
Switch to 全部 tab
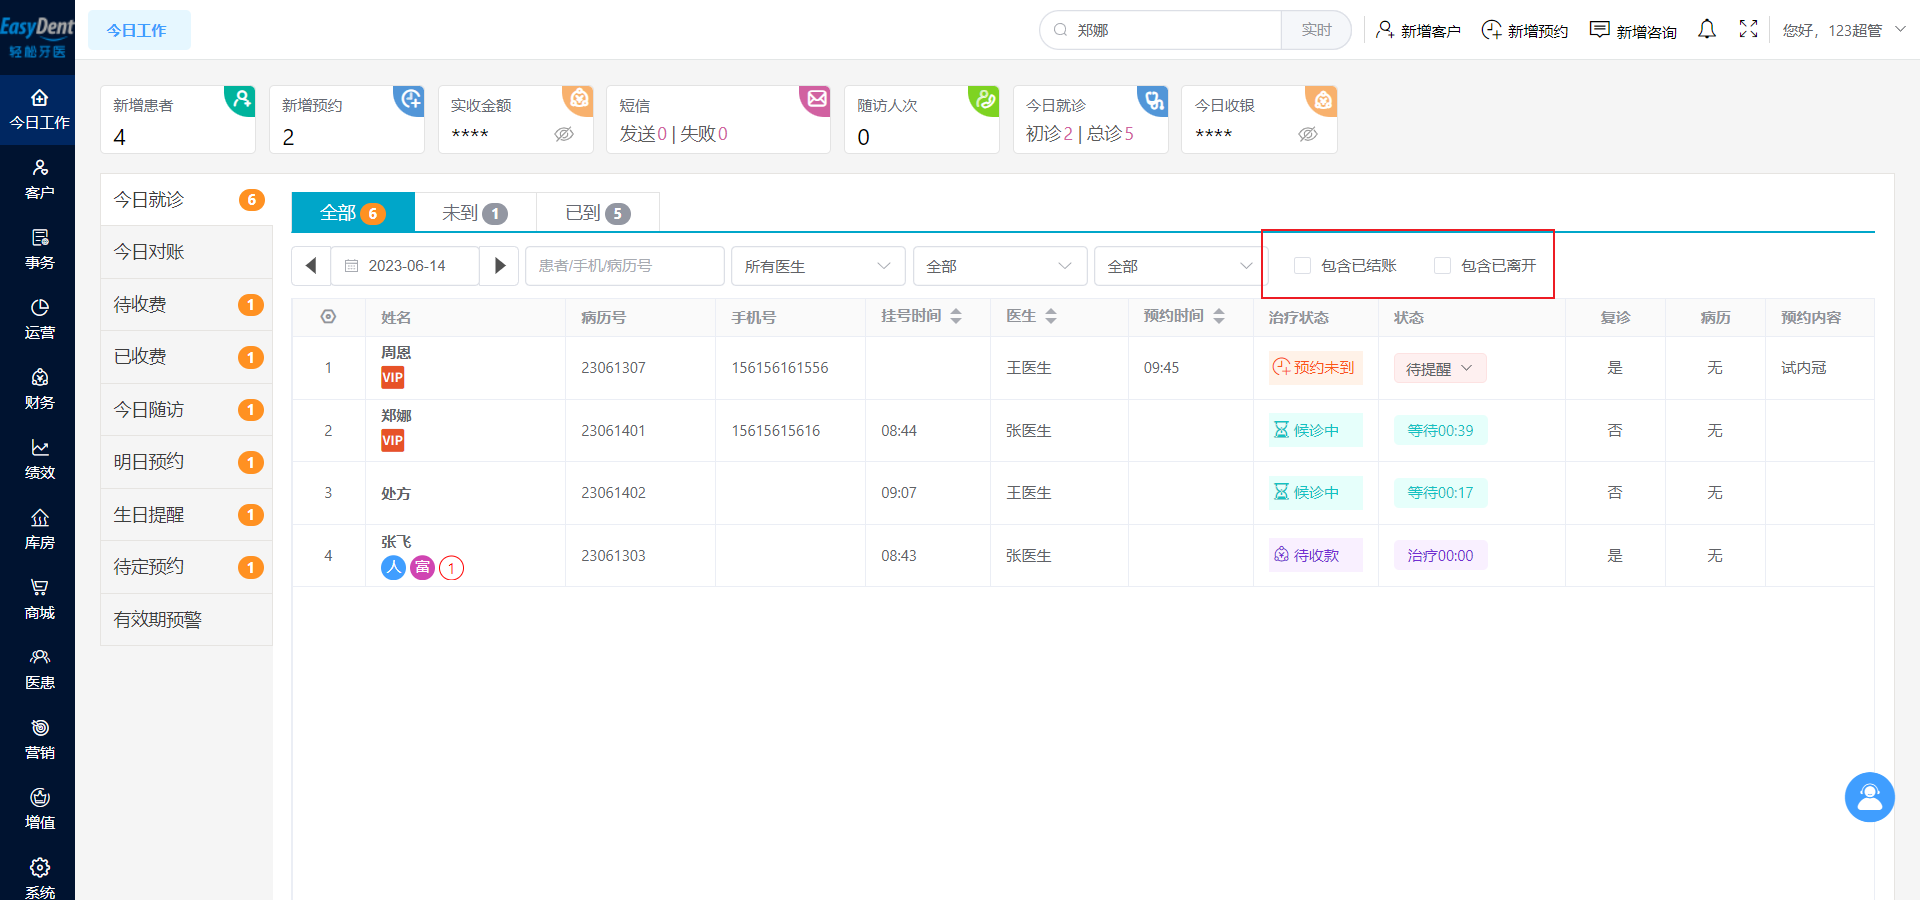(x=353, y=213)
